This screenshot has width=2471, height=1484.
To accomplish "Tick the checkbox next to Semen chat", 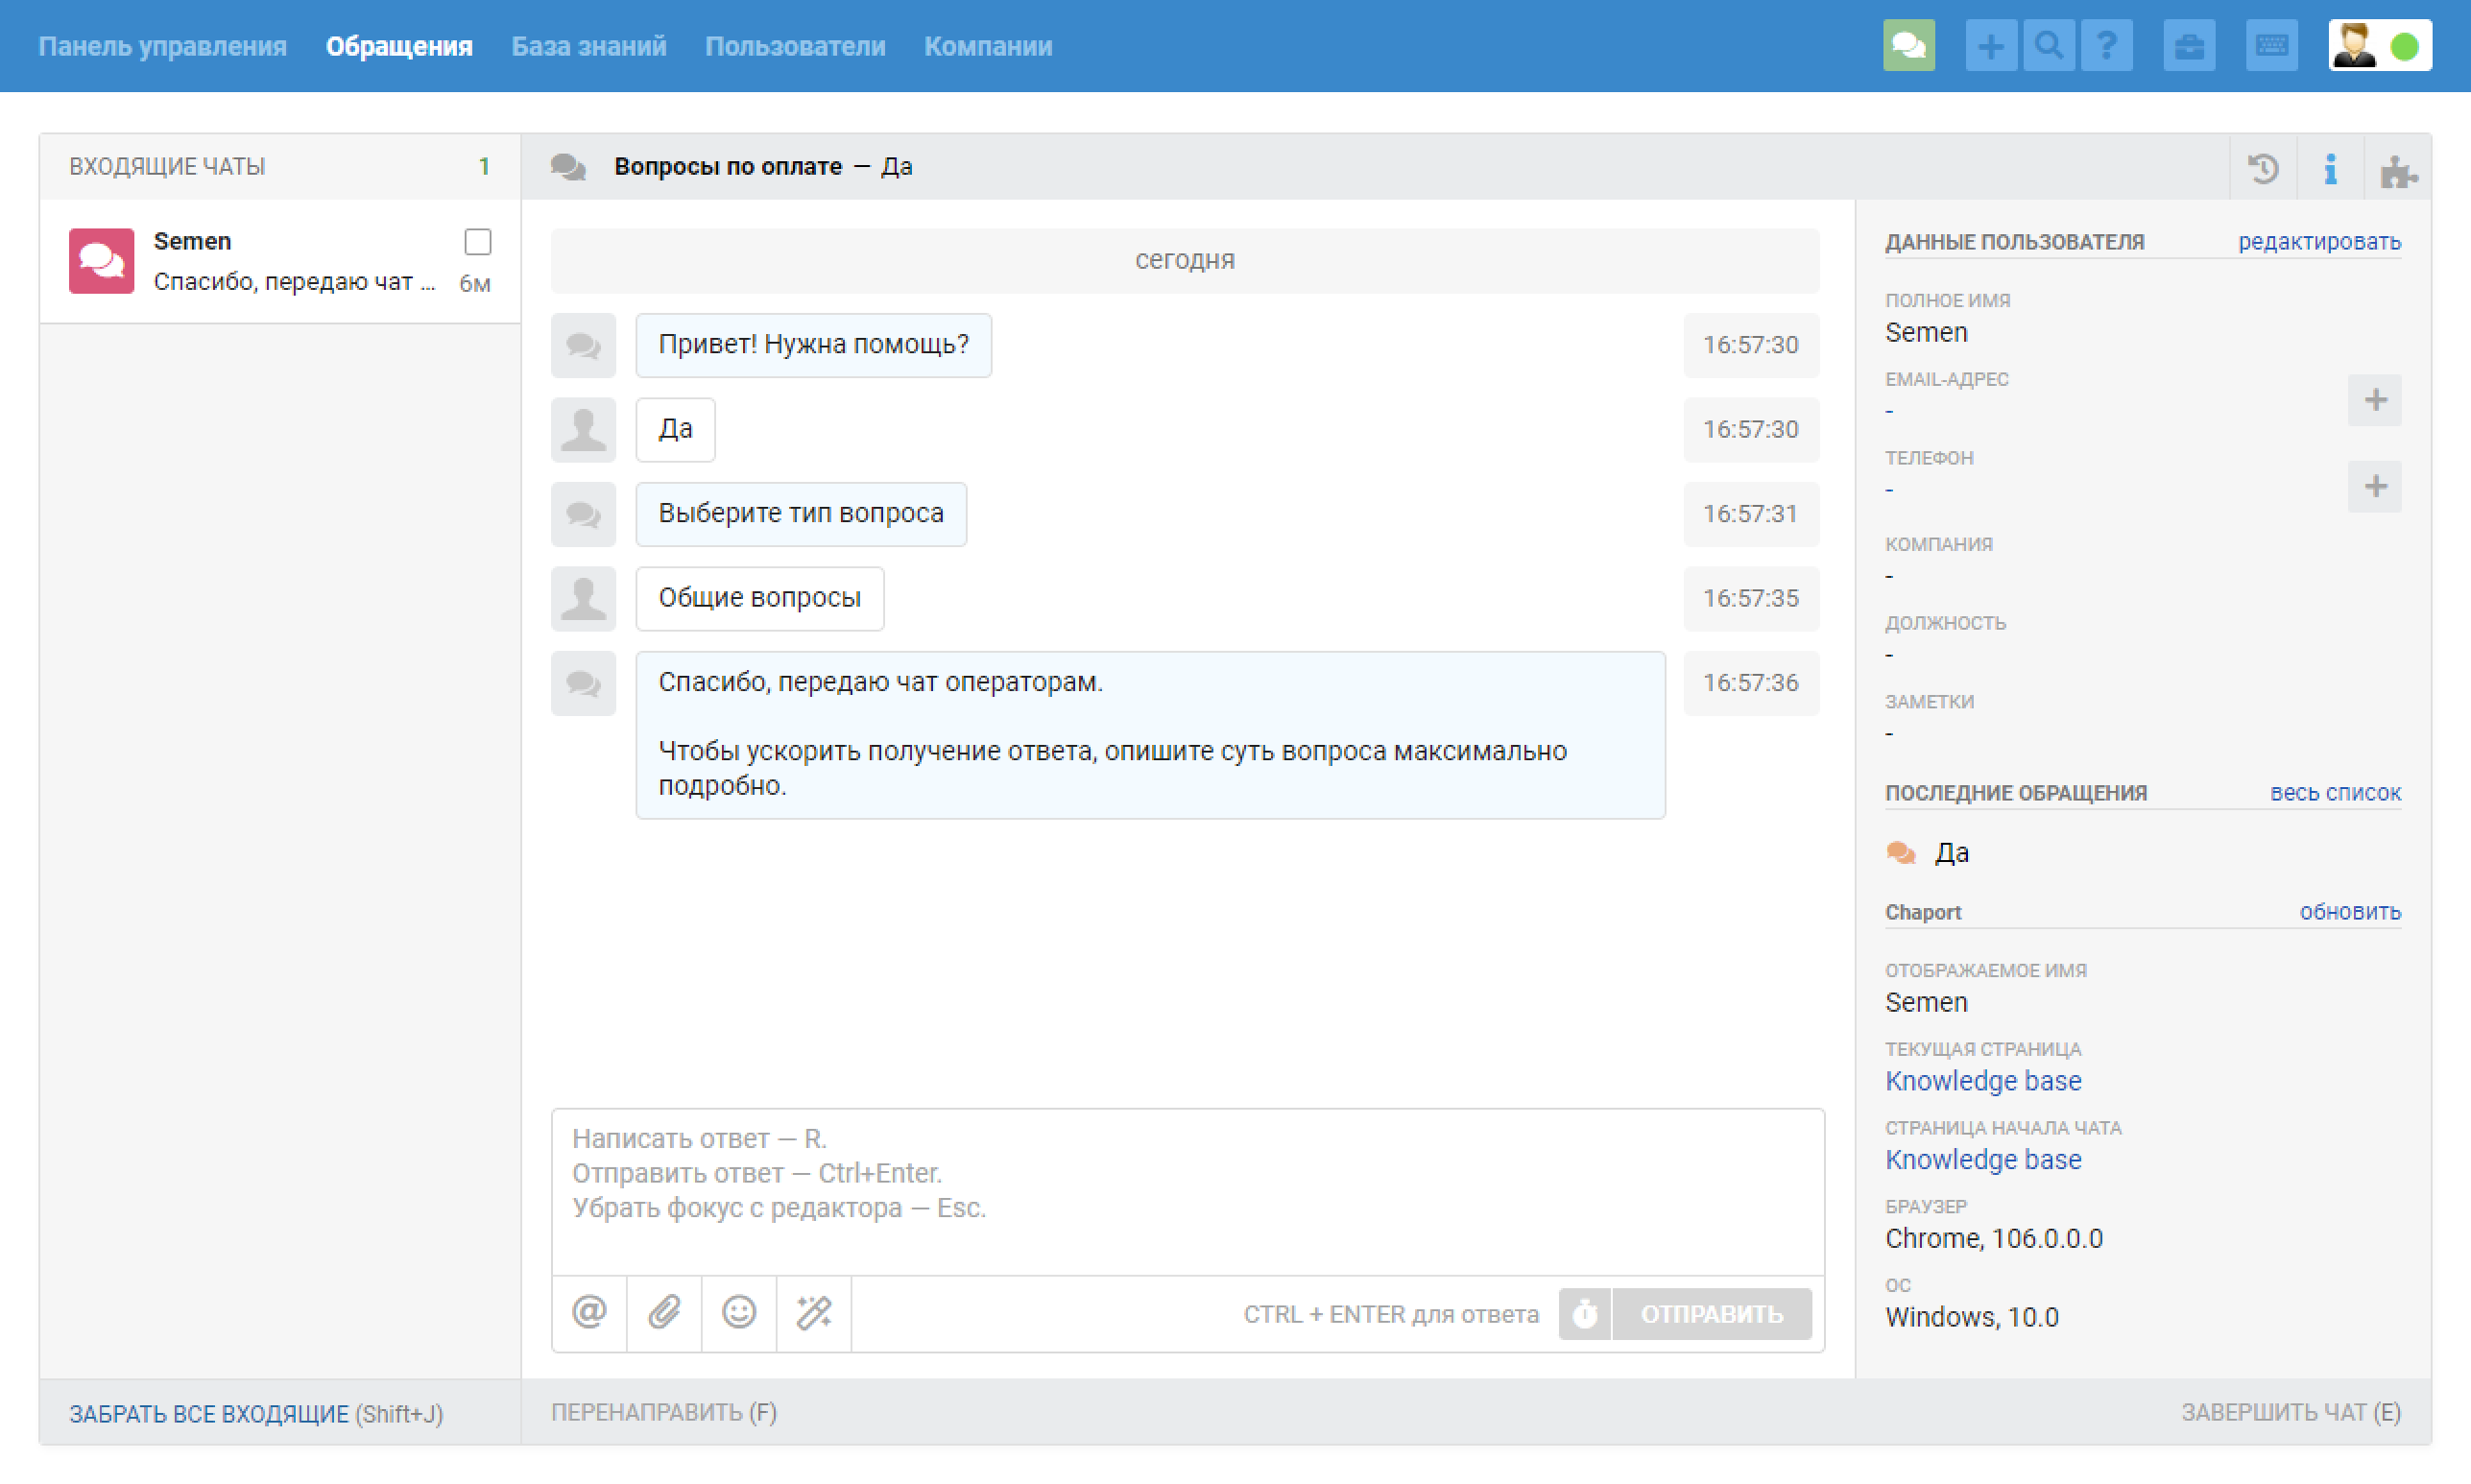I will click(478, 242).
